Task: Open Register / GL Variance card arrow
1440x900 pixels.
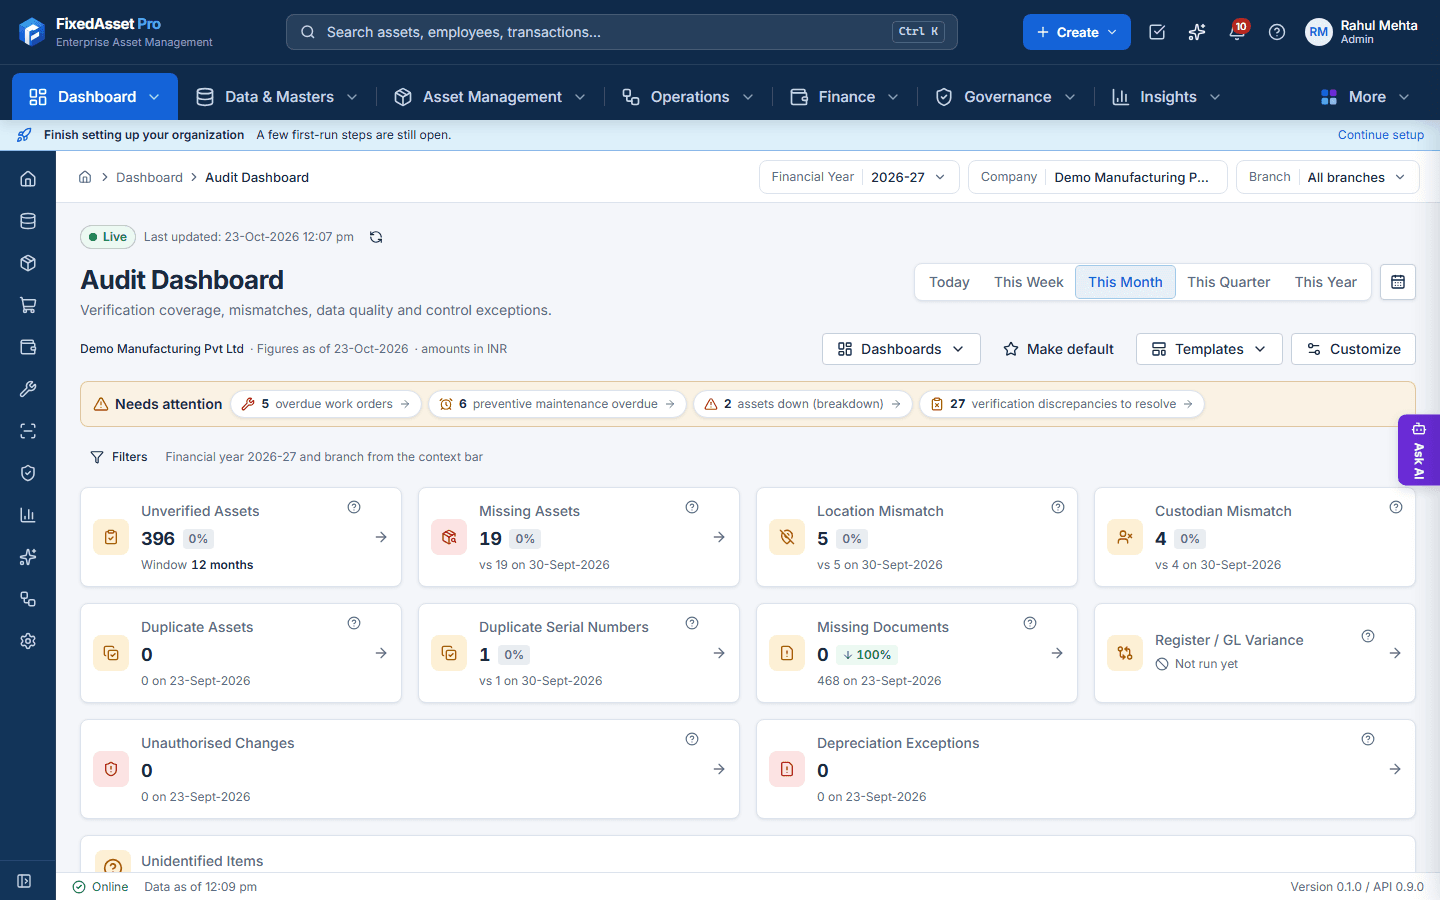Action: point(1395,653)
